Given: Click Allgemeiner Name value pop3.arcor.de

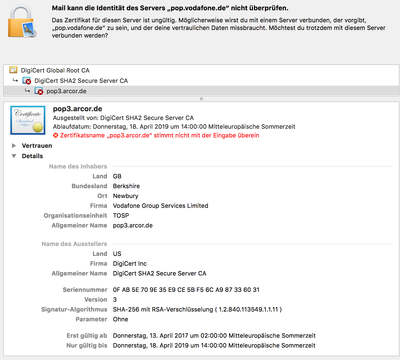Looking at the screenshot, I should pos(133,225).
